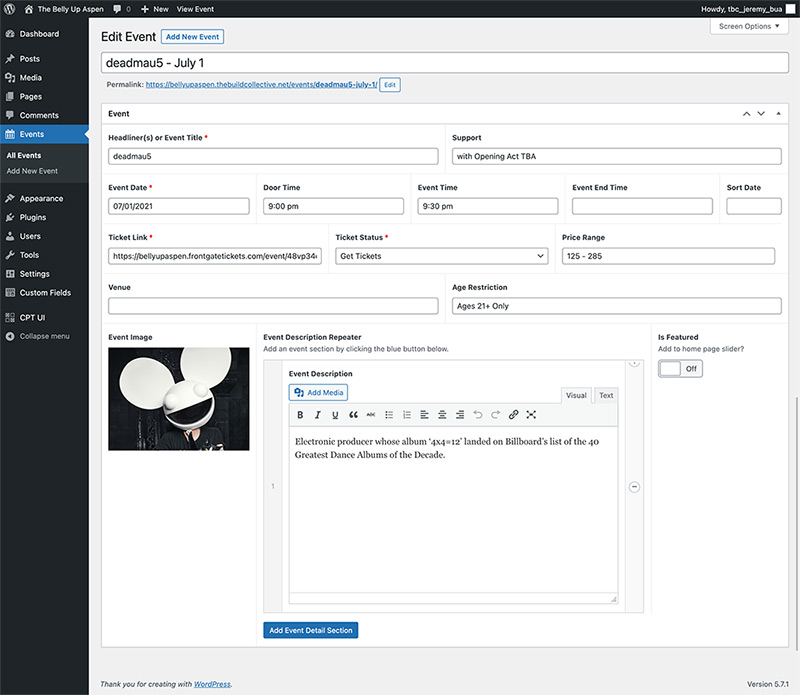
Task: Click the Price Range field
Action: coord(668,256)
